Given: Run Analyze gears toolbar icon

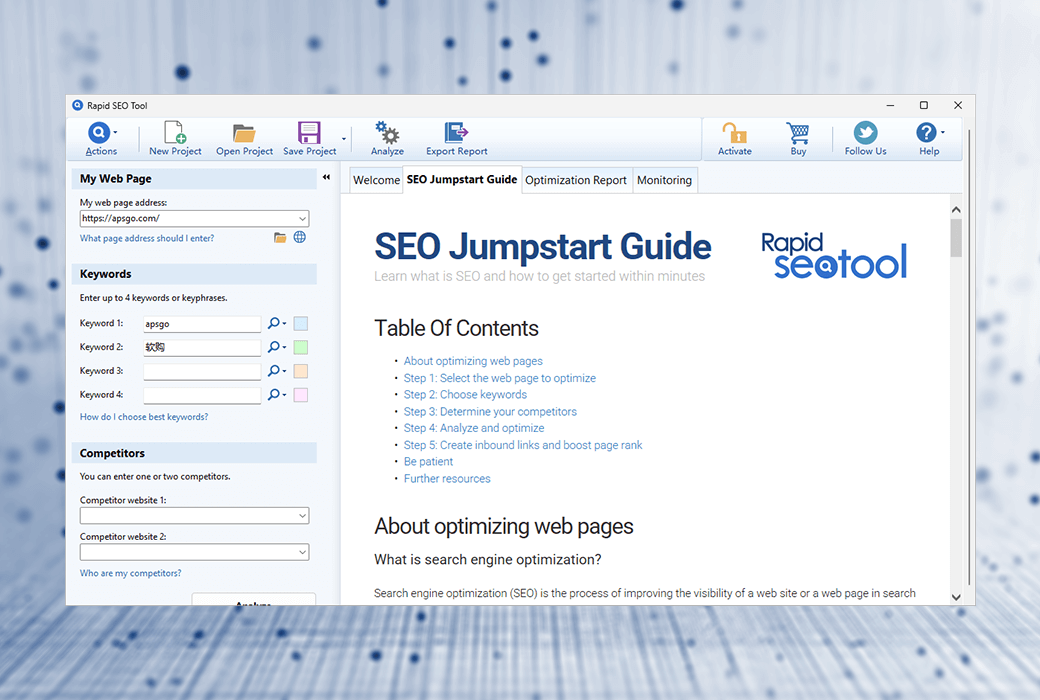Looking at the screenshot, I should coord(387,133).
